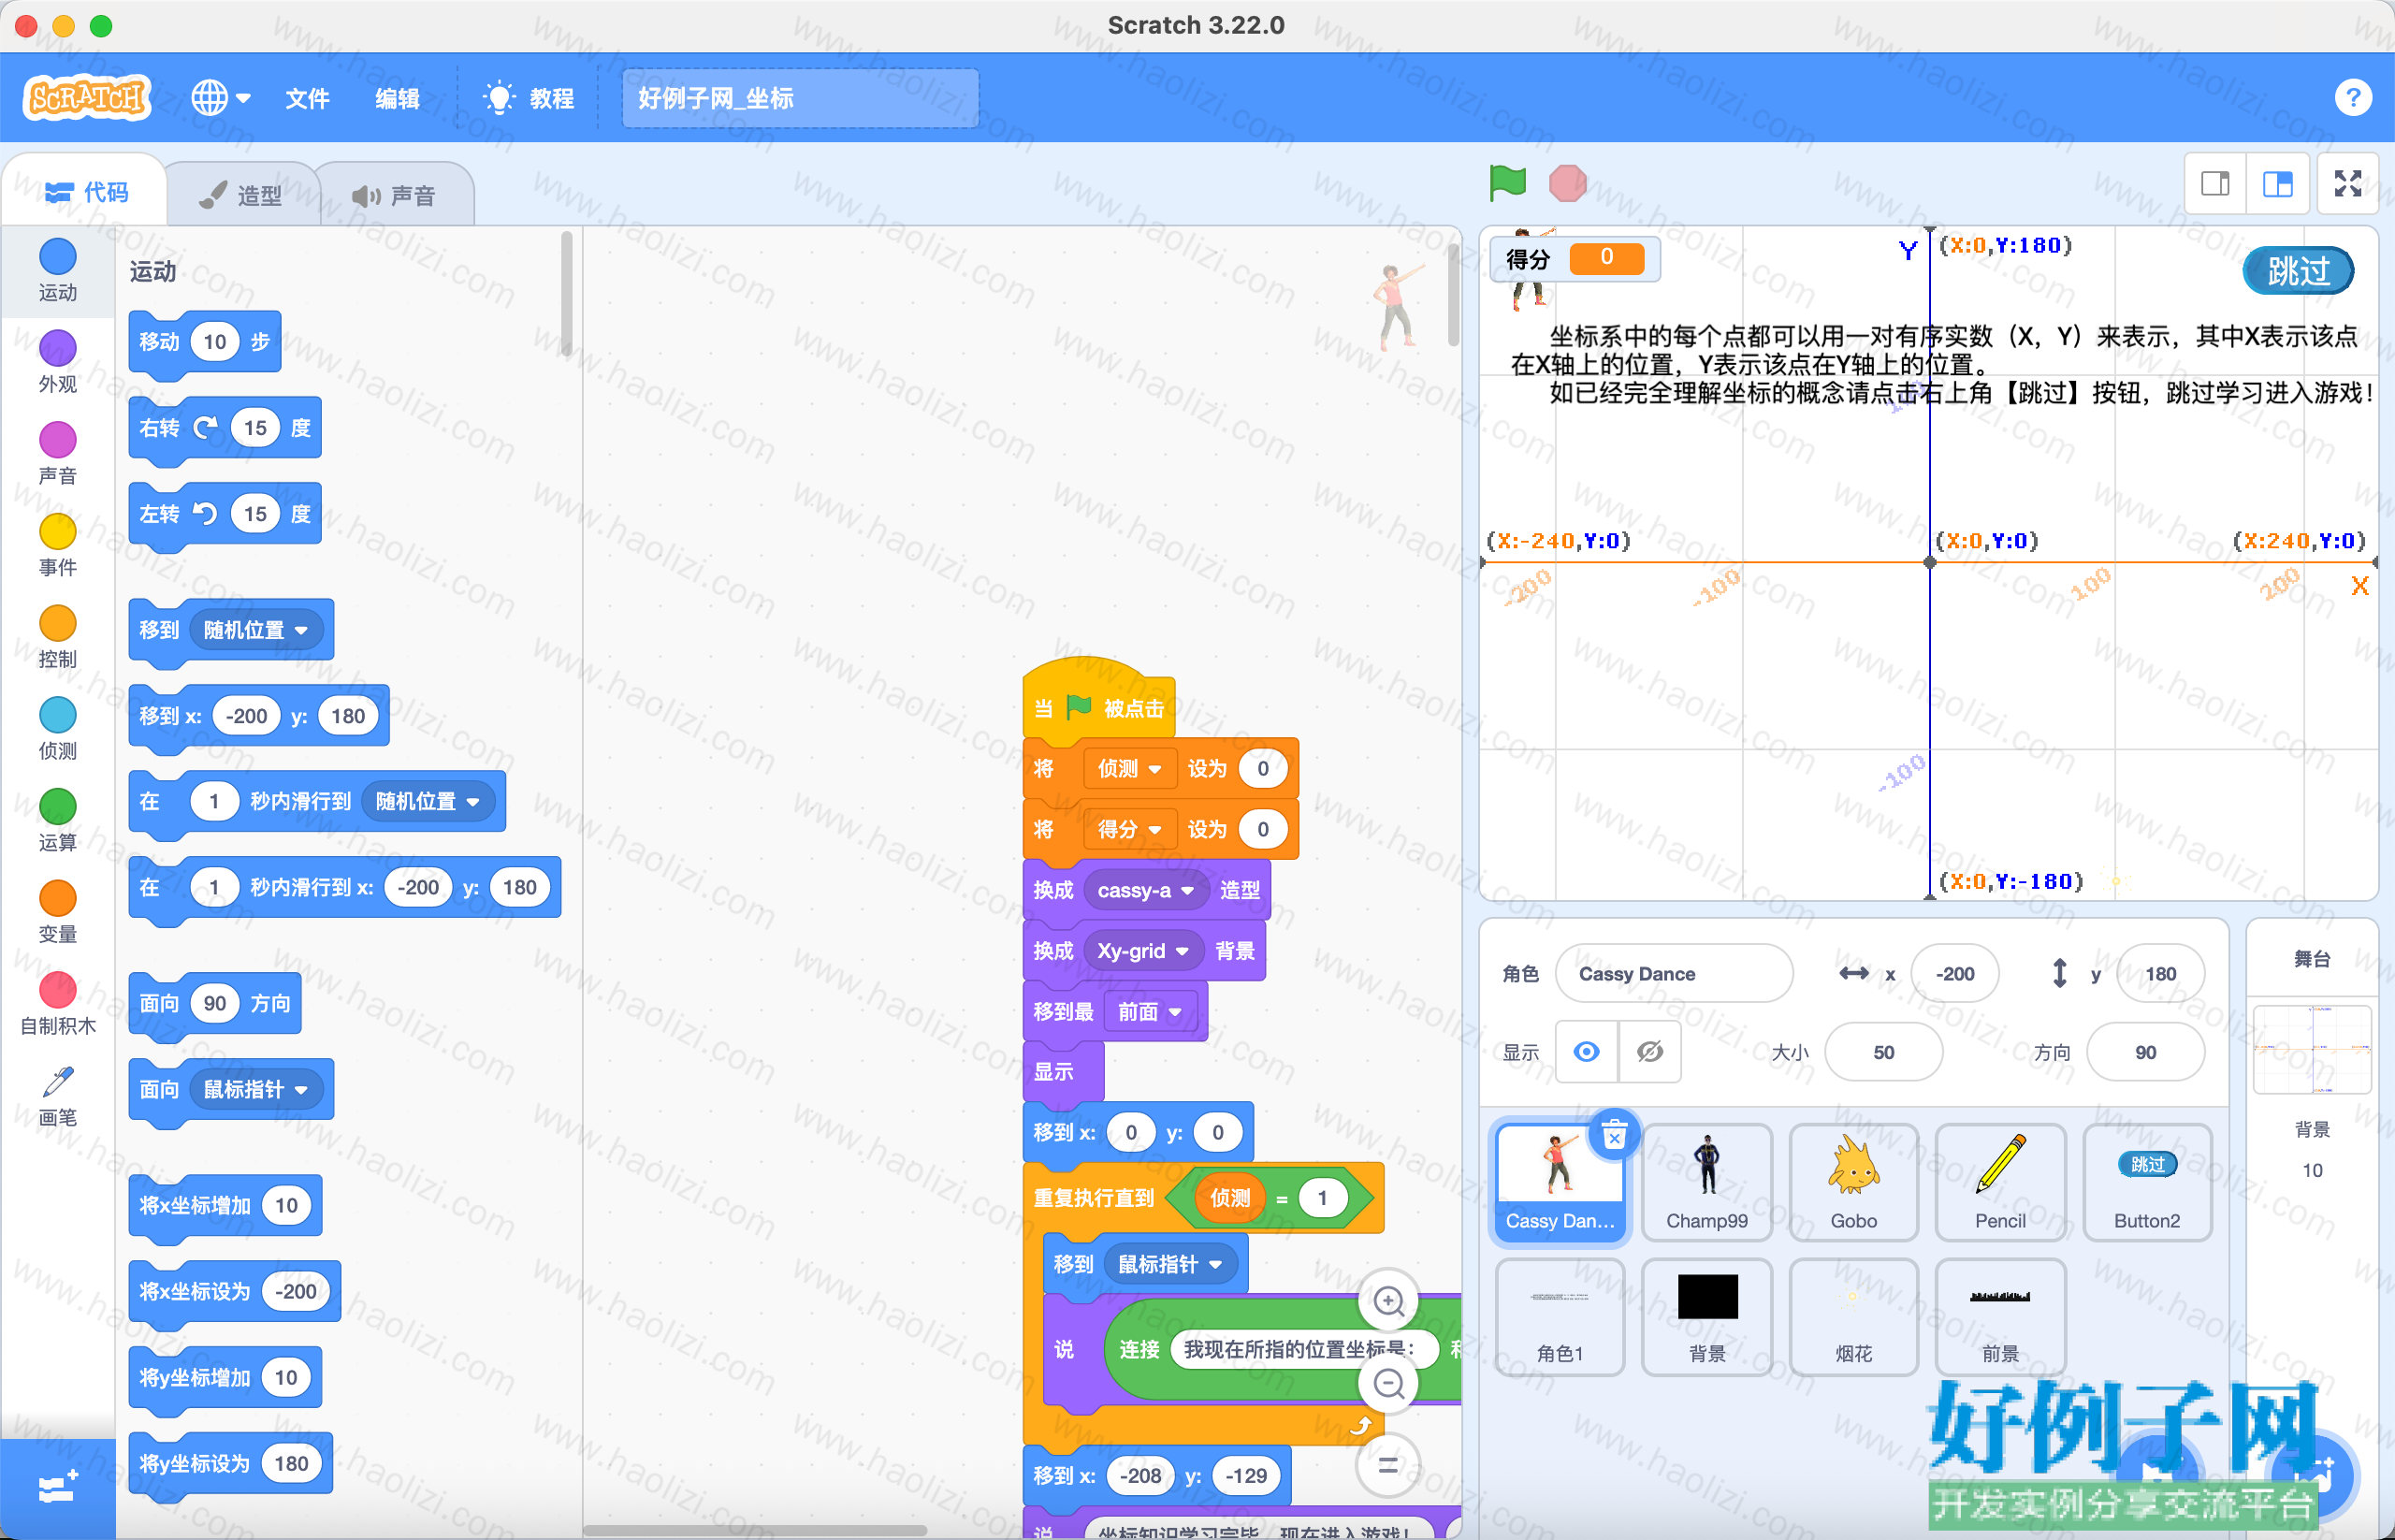
Task: Open the 得分 variable dropdown in script
Action: (1128, 829)
